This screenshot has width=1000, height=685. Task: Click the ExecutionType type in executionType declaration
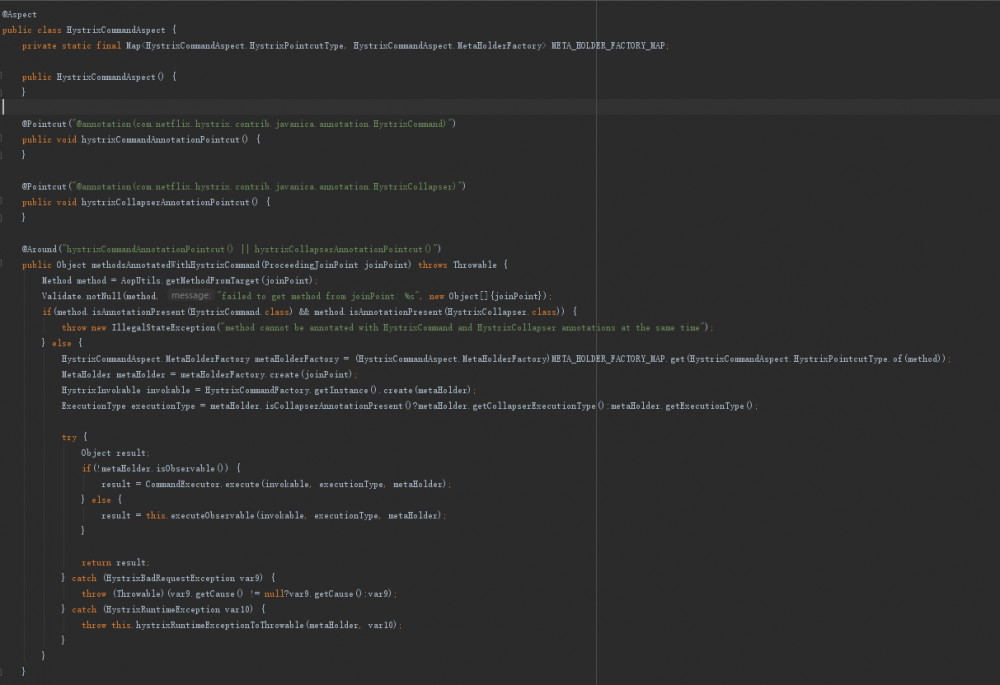pyautogui.click(x=93, y=406)
